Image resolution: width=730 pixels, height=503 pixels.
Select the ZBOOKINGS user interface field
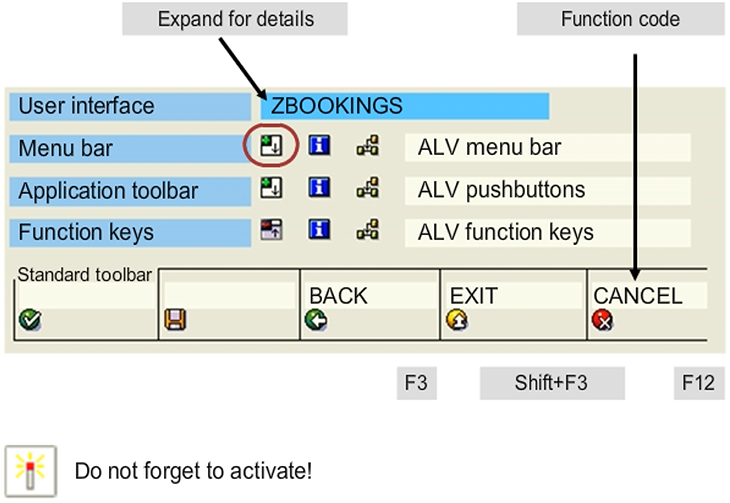[405, 106]
